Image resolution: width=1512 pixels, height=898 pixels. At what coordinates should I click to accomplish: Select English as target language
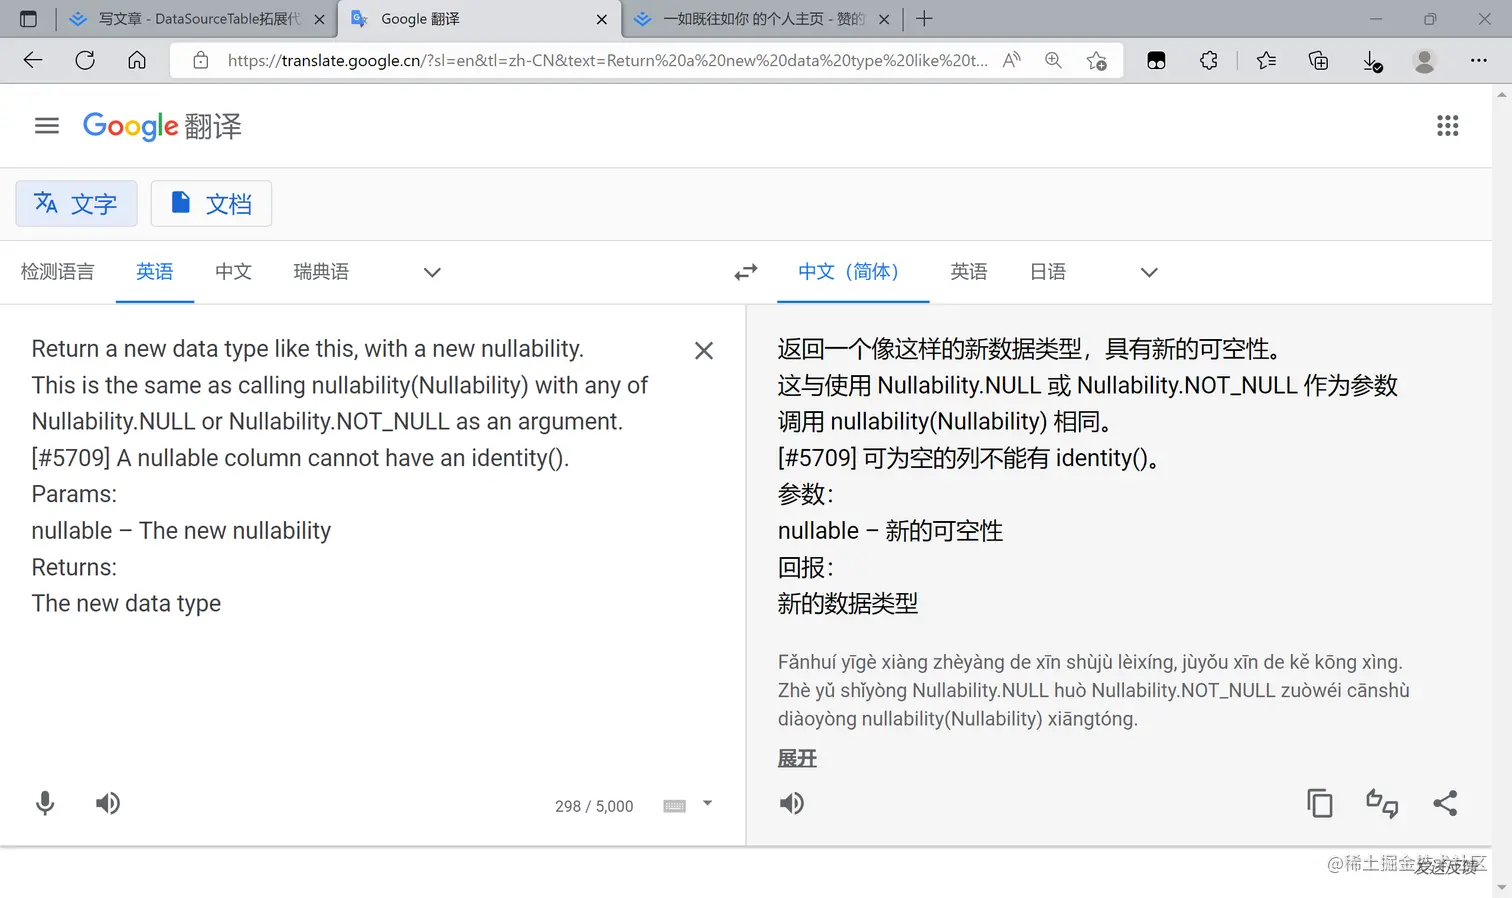coord(969,272)
